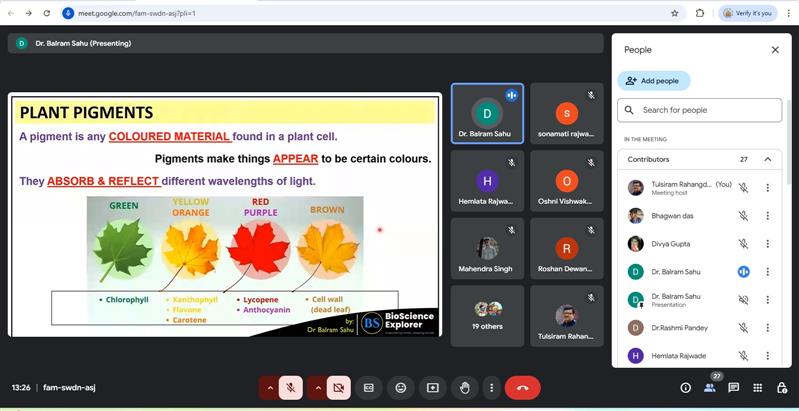Open host controls lock icon

(x=782, y=388)
